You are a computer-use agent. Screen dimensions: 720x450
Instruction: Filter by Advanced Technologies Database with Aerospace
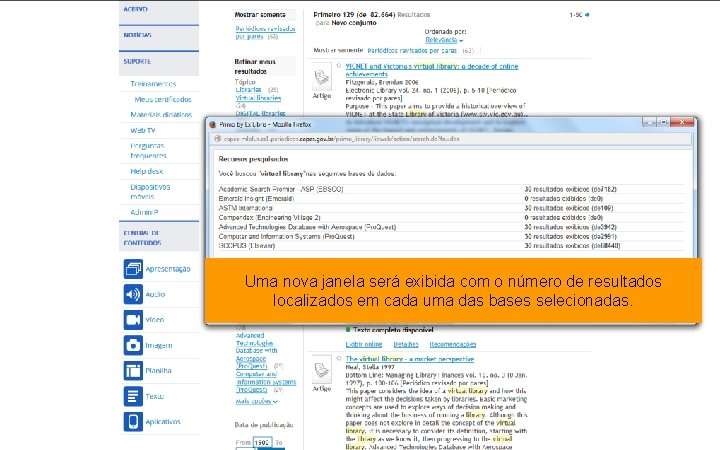256,350
